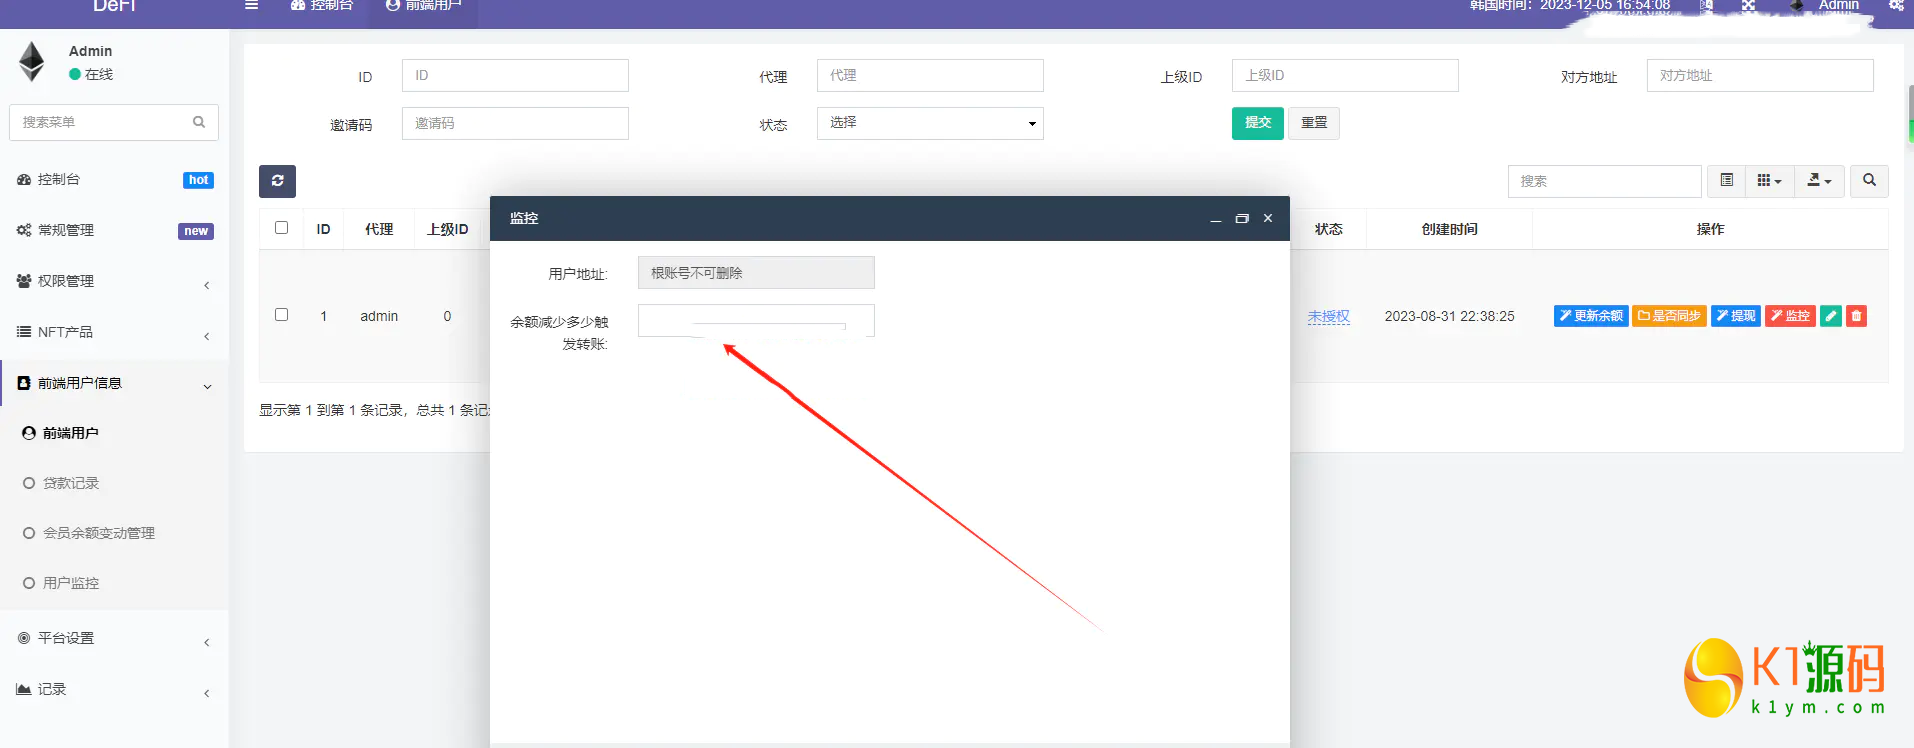Open the 控制台 top tab

pyautogui.click(x=322, y=6)
